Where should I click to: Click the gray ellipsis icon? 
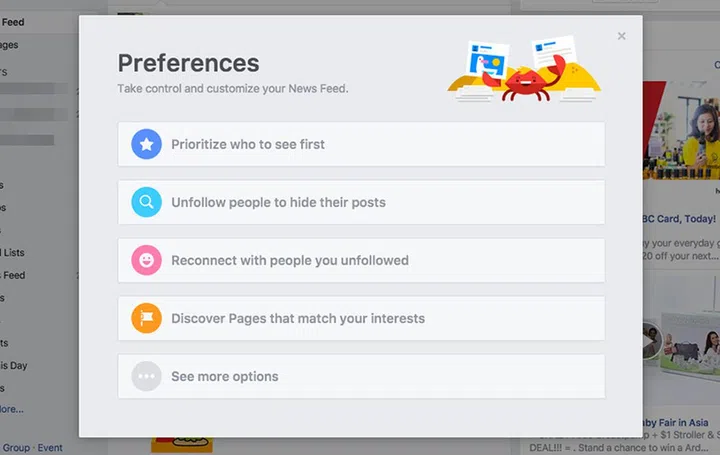point(146,377)
